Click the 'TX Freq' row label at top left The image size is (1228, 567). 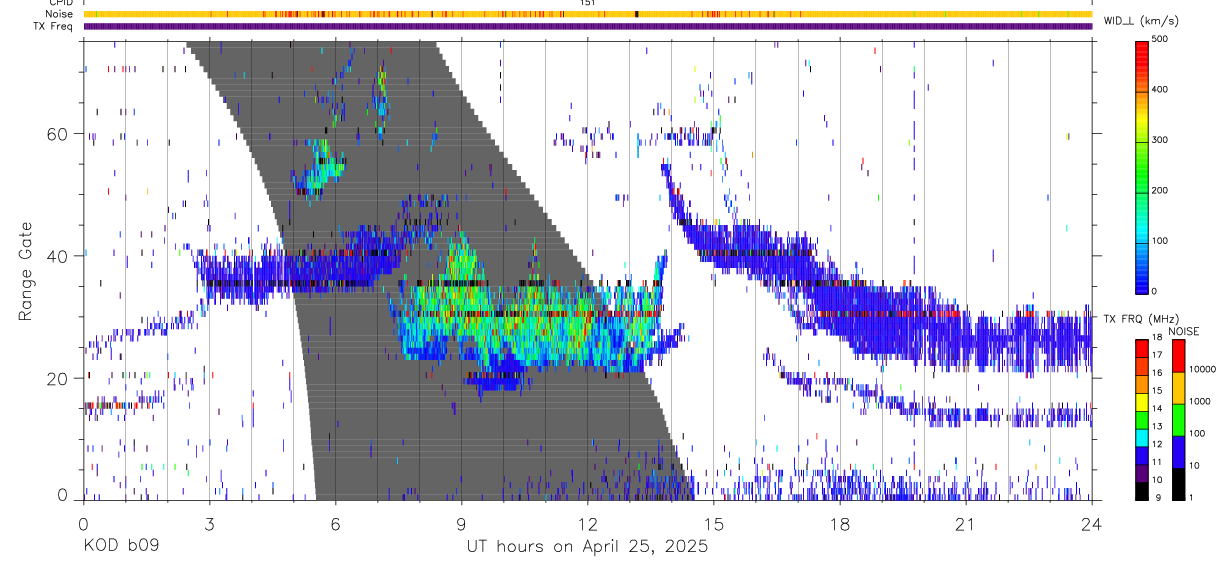[54, 26]
